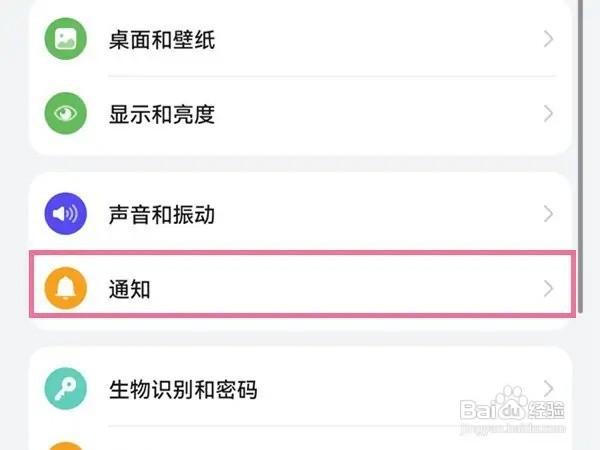Choose the 生物识别和密码 text entry
The height and width of the screenshot is (450, 600).
coord(183,388)
